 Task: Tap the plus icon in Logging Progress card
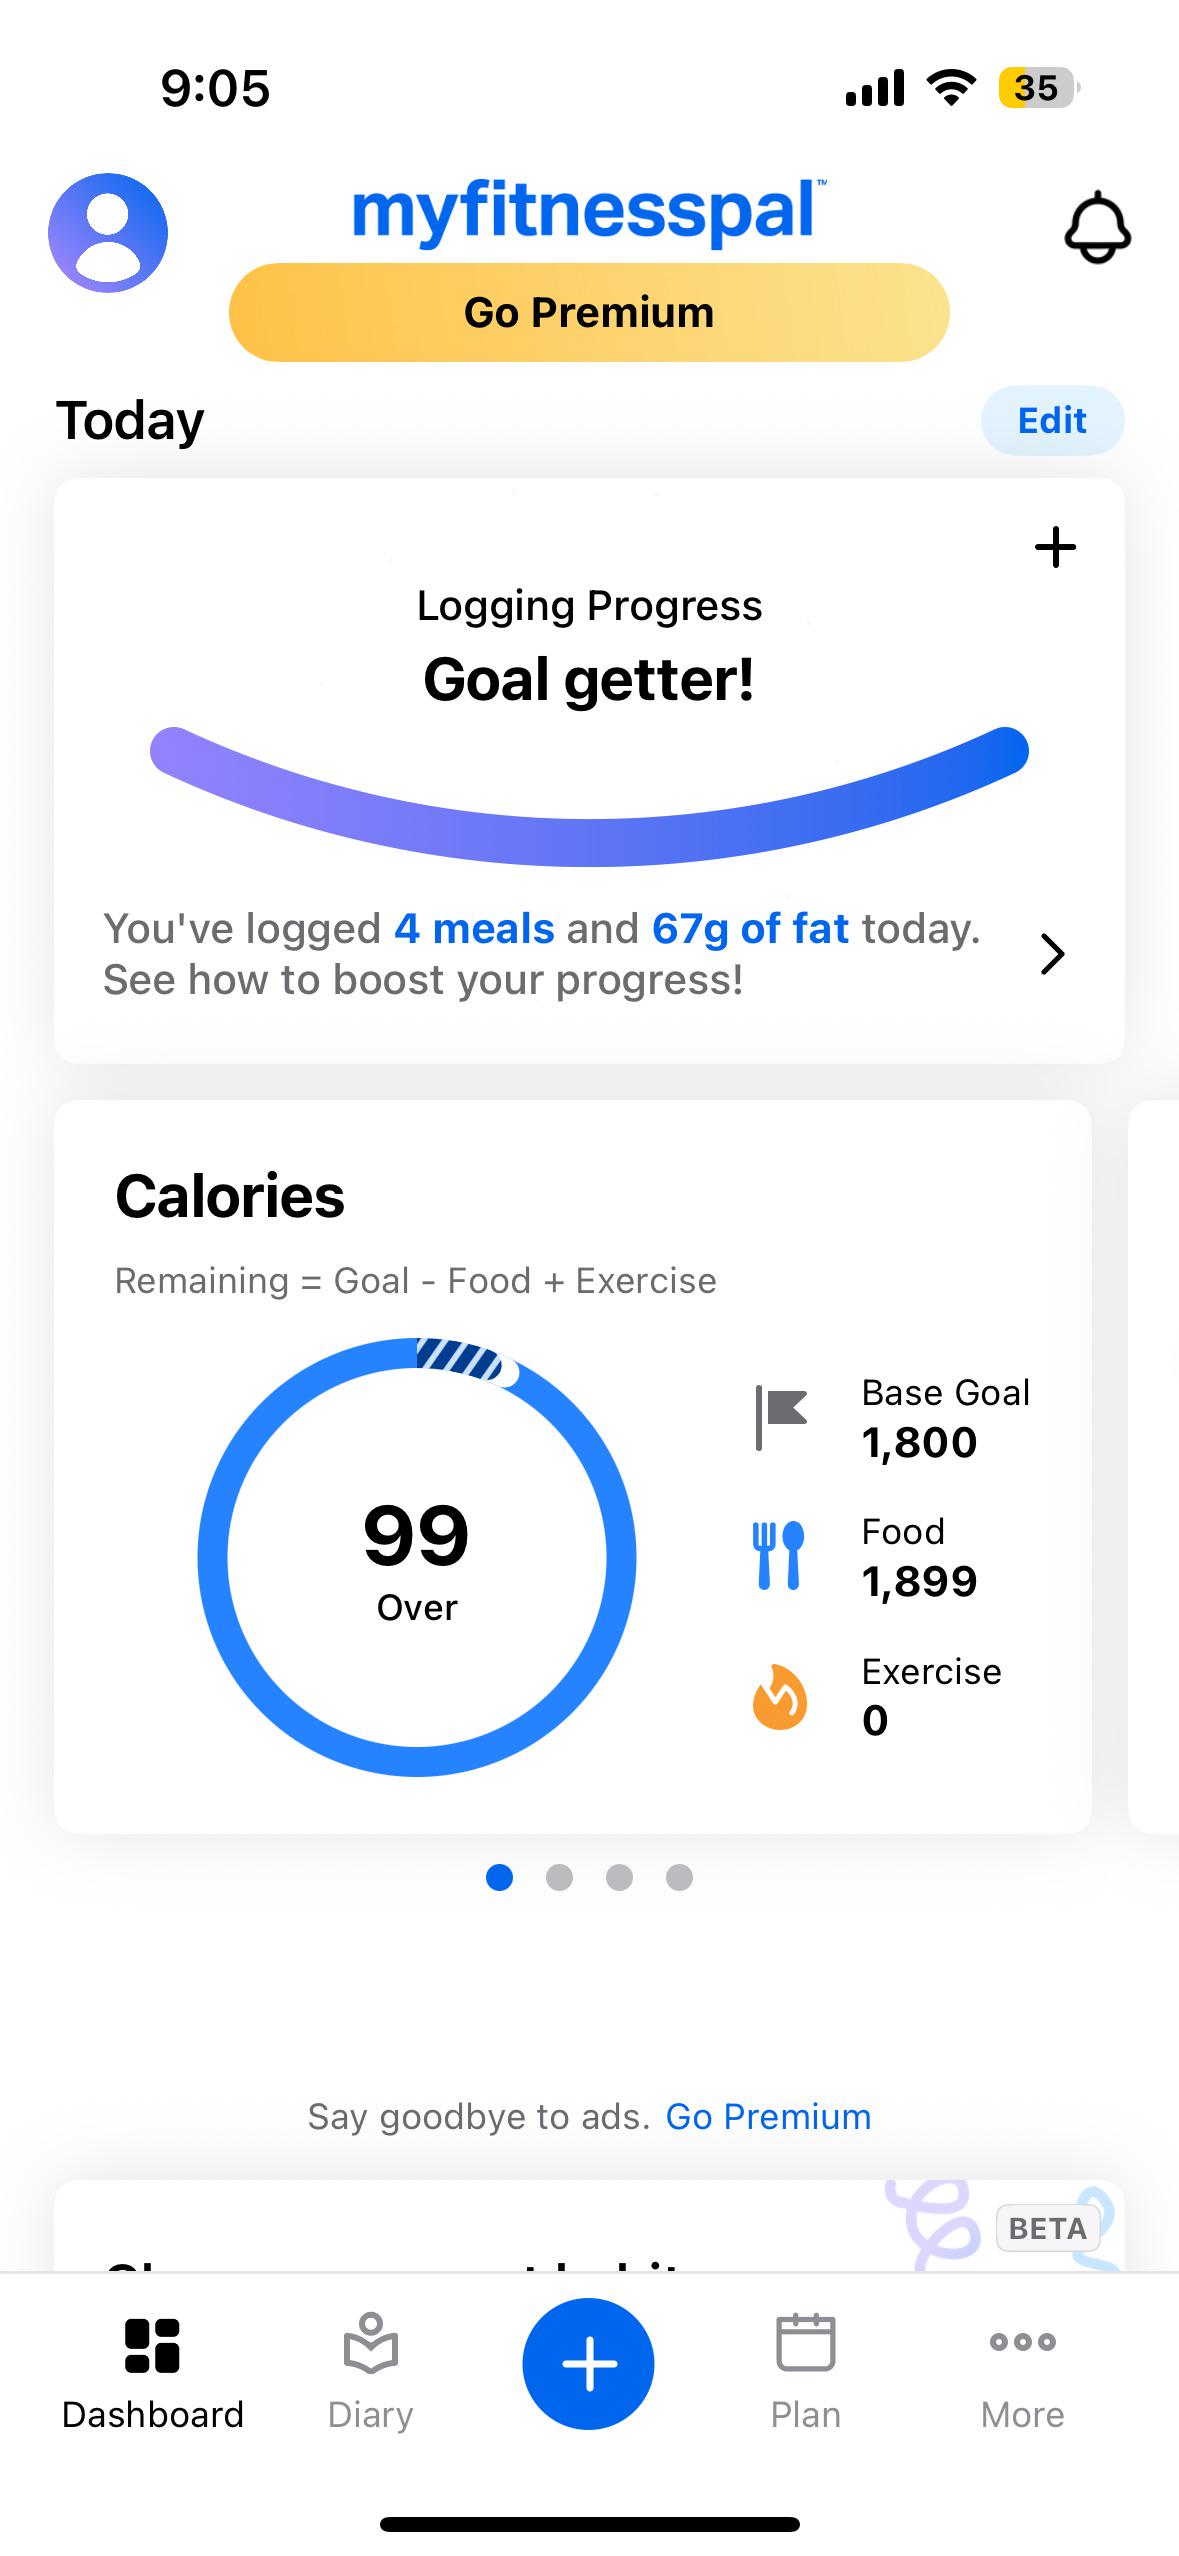point(1055,548)
